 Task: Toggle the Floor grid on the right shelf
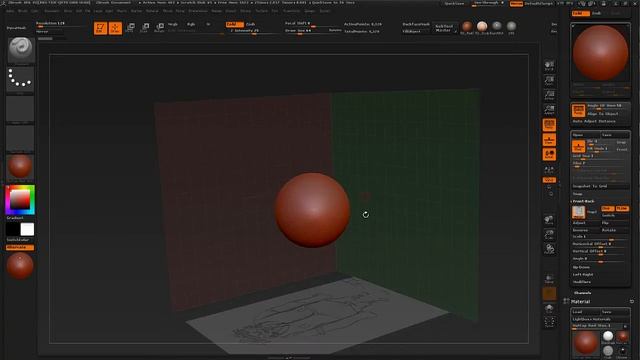click(549, 140)
